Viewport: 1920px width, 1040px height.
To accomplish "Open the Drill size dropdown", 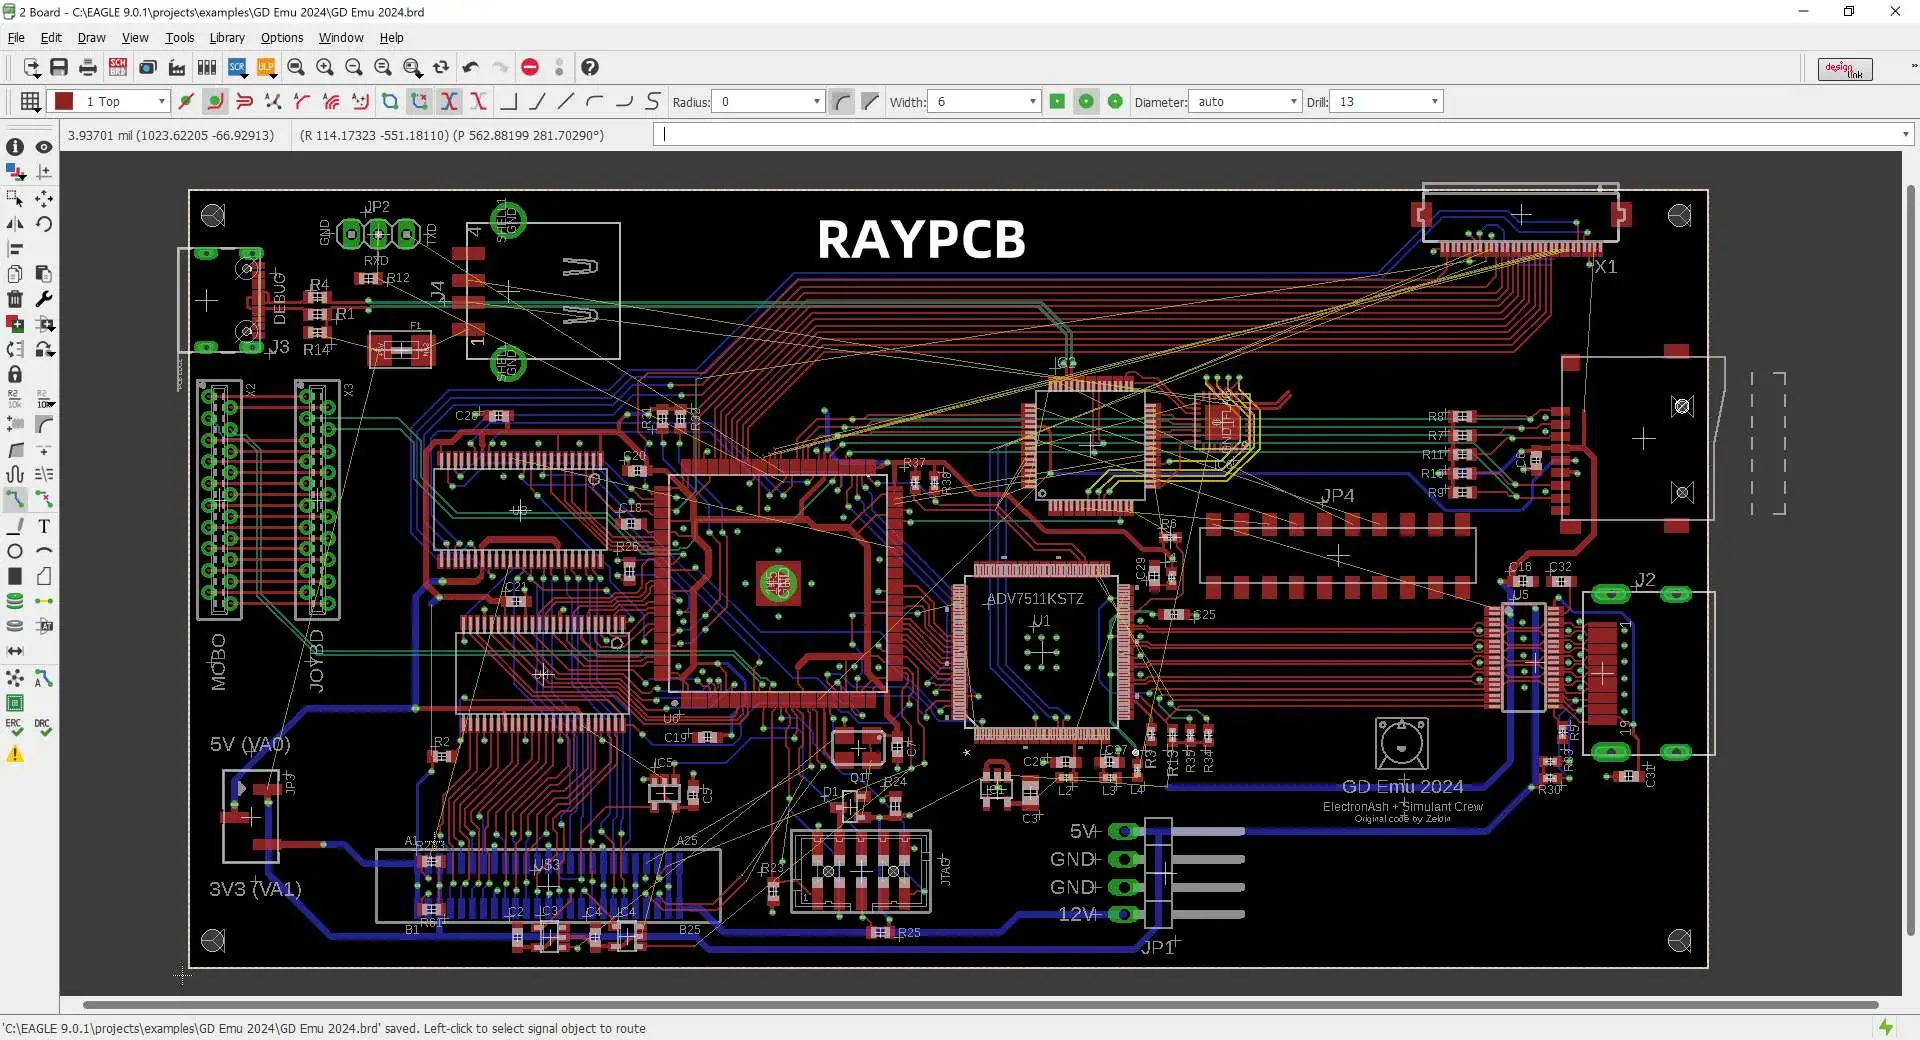I will 1434,101.
